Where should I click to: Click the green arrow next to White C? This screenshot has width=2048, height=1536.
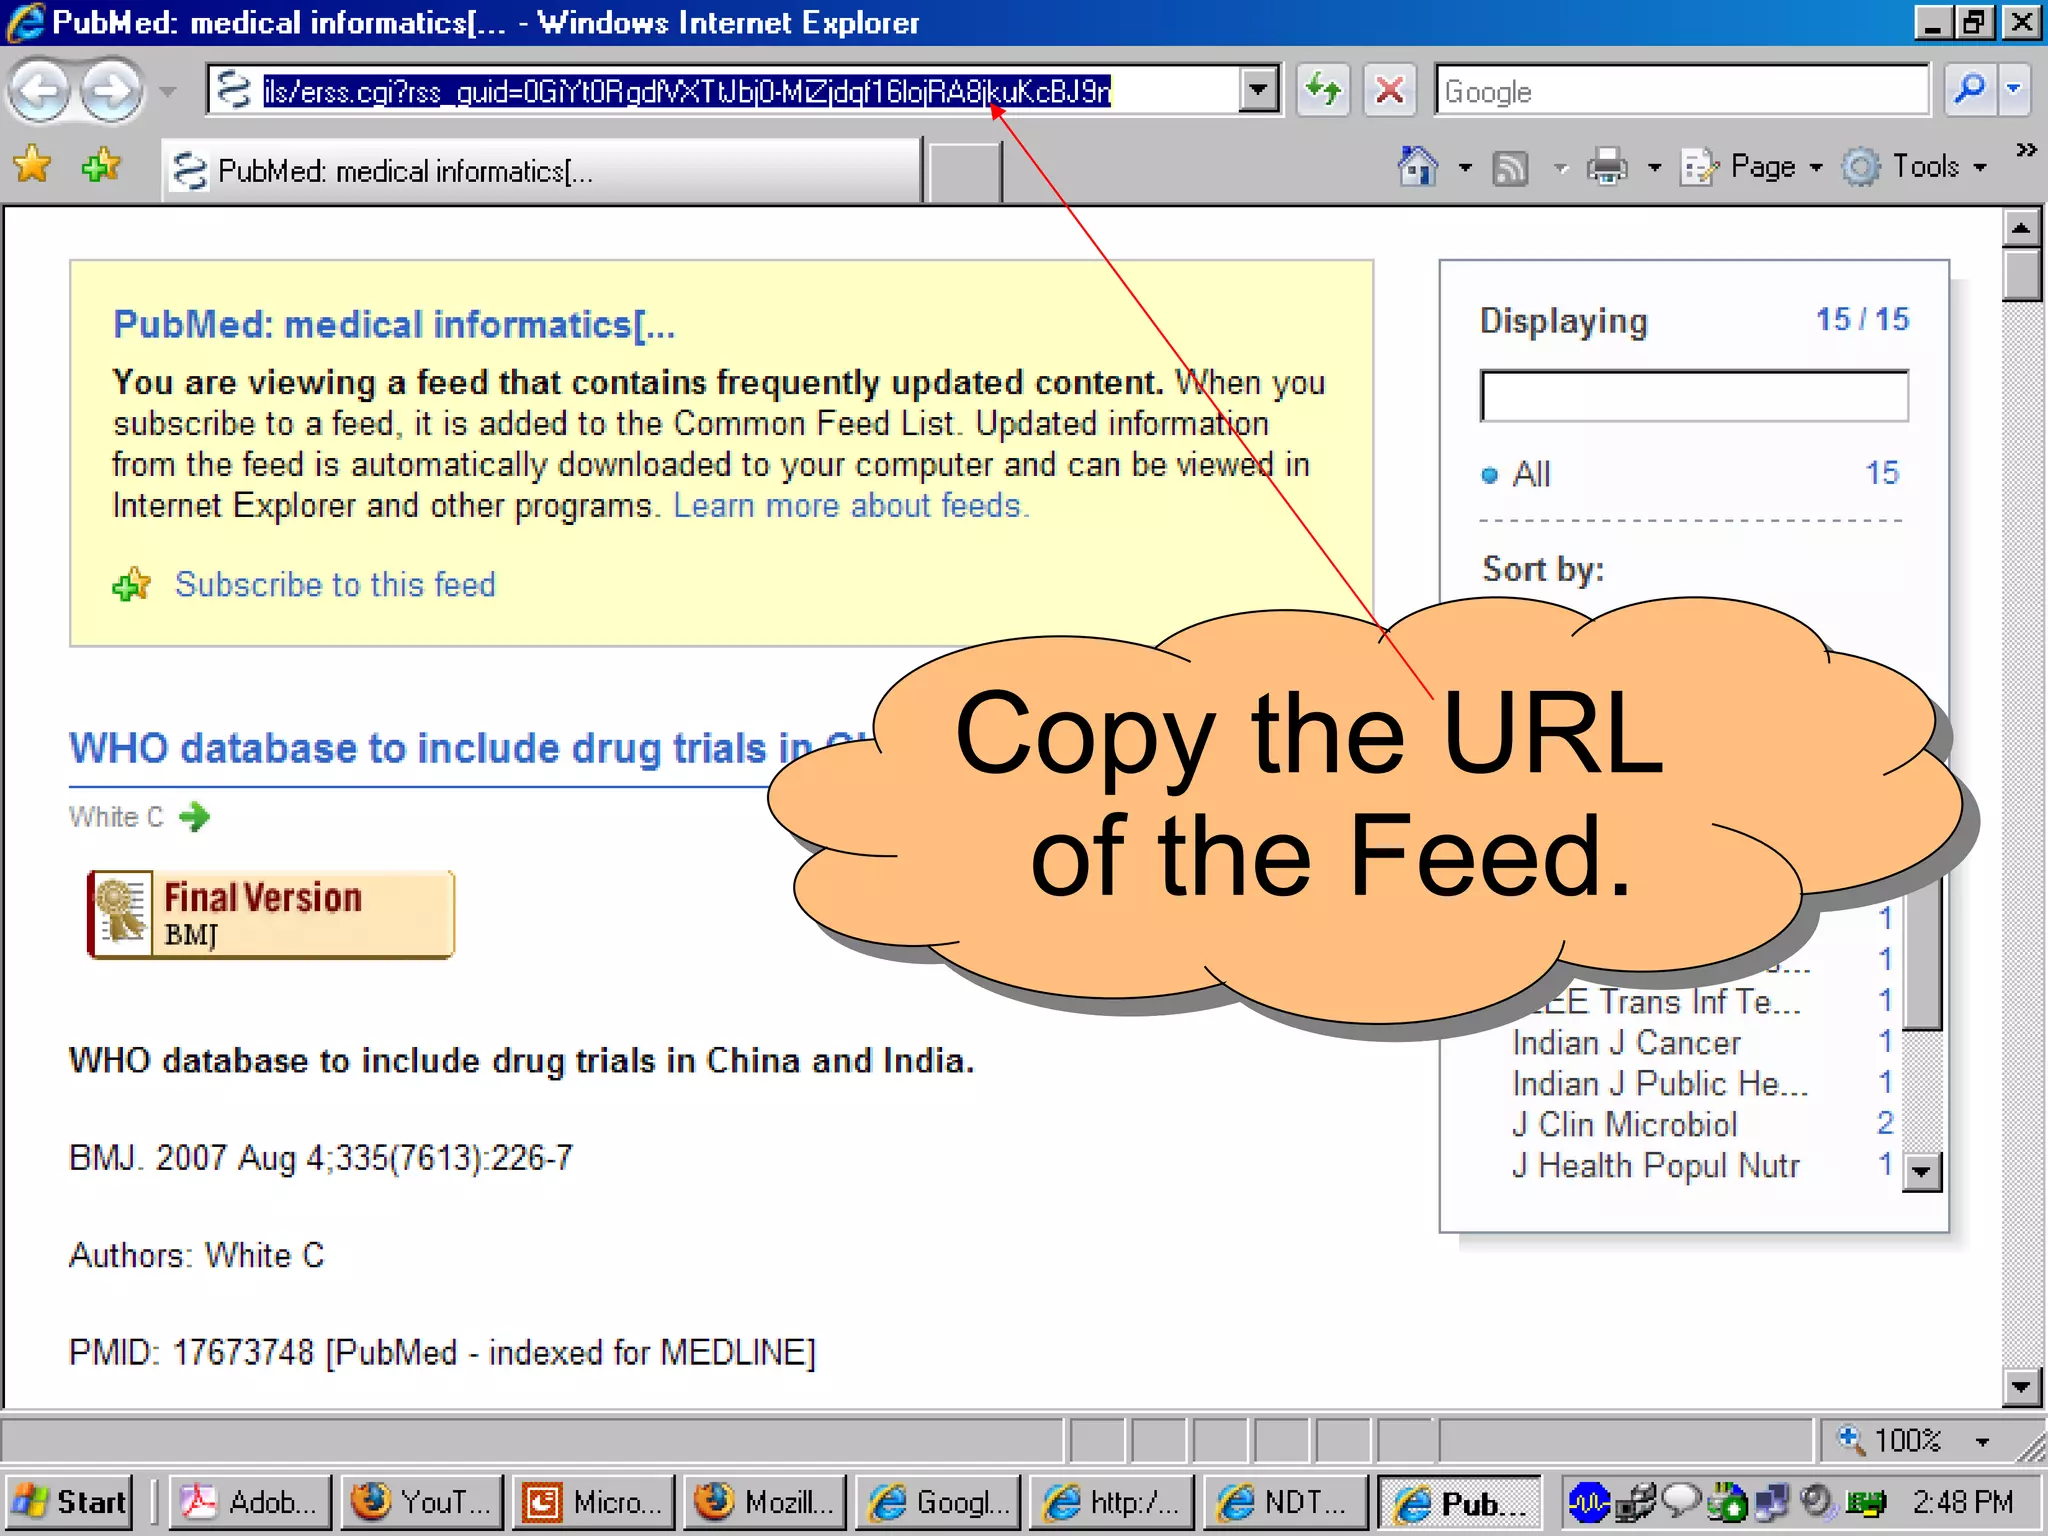click(194, 817)
